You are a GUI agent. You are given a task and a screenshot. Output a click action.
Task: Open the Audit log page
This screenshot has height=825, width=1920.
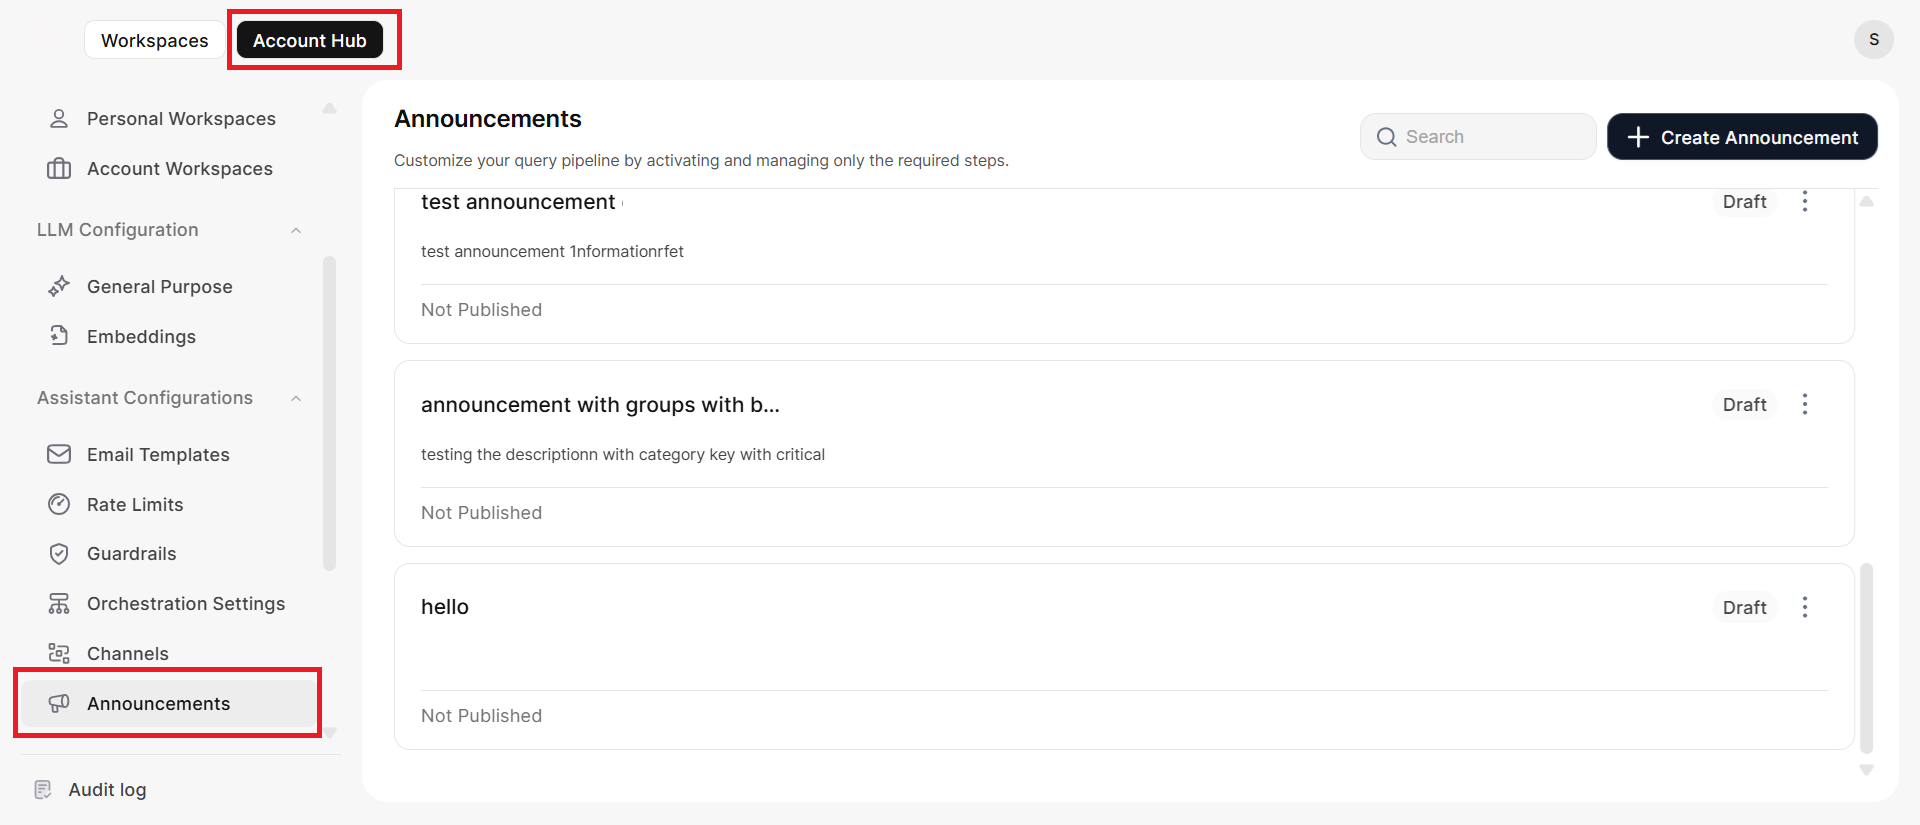(x=107, y=790)
